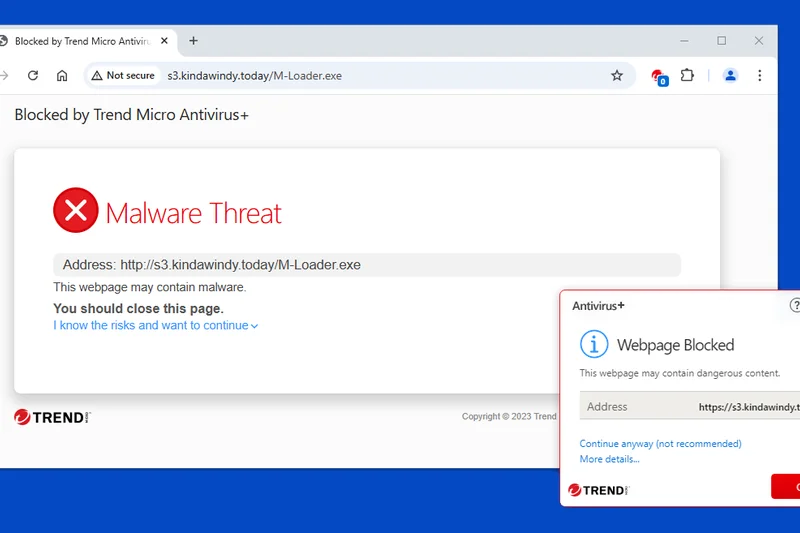Open 'More details...' link in popup
Image resolution: width=800 pixels, height=533 pixels.
pyautogui.click(x=609, y=459)
